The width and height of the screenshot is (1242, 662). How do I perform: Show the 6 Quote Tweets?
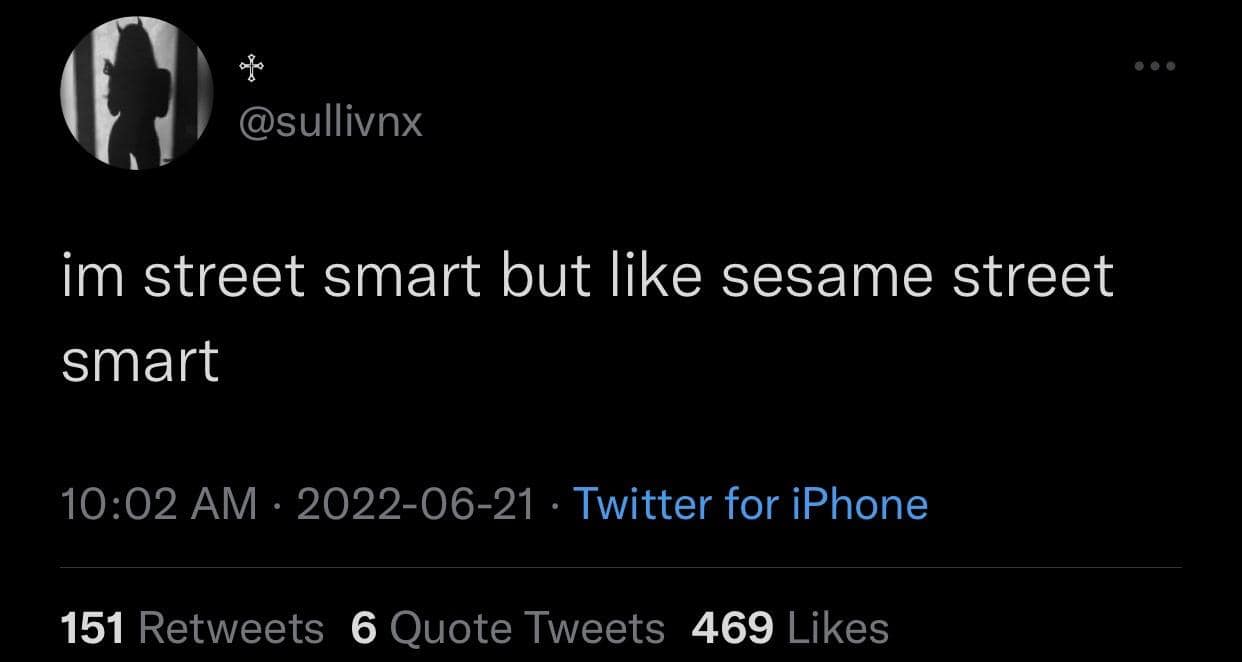(x=508, y=628)
